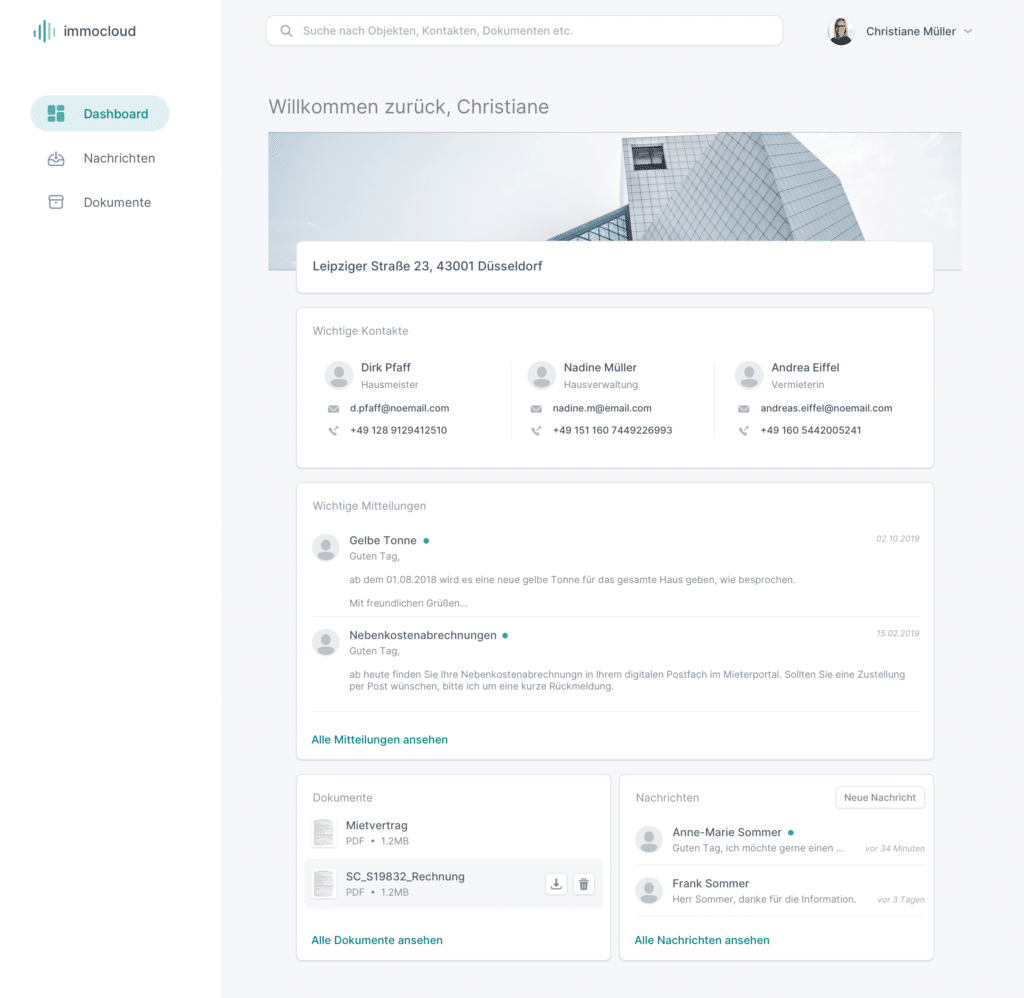
Task: Click the phone icon next to +49 151 160 7449226993
Action: pos(536,431)
